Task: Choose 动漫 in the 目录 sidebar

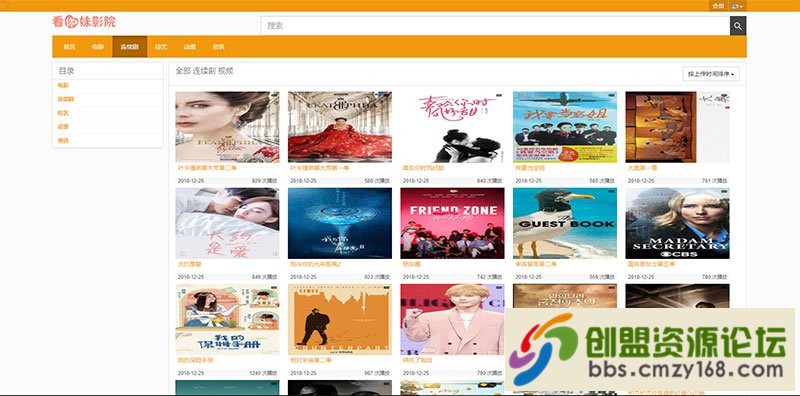Action: pyautogui.click(x=63, y=127)
